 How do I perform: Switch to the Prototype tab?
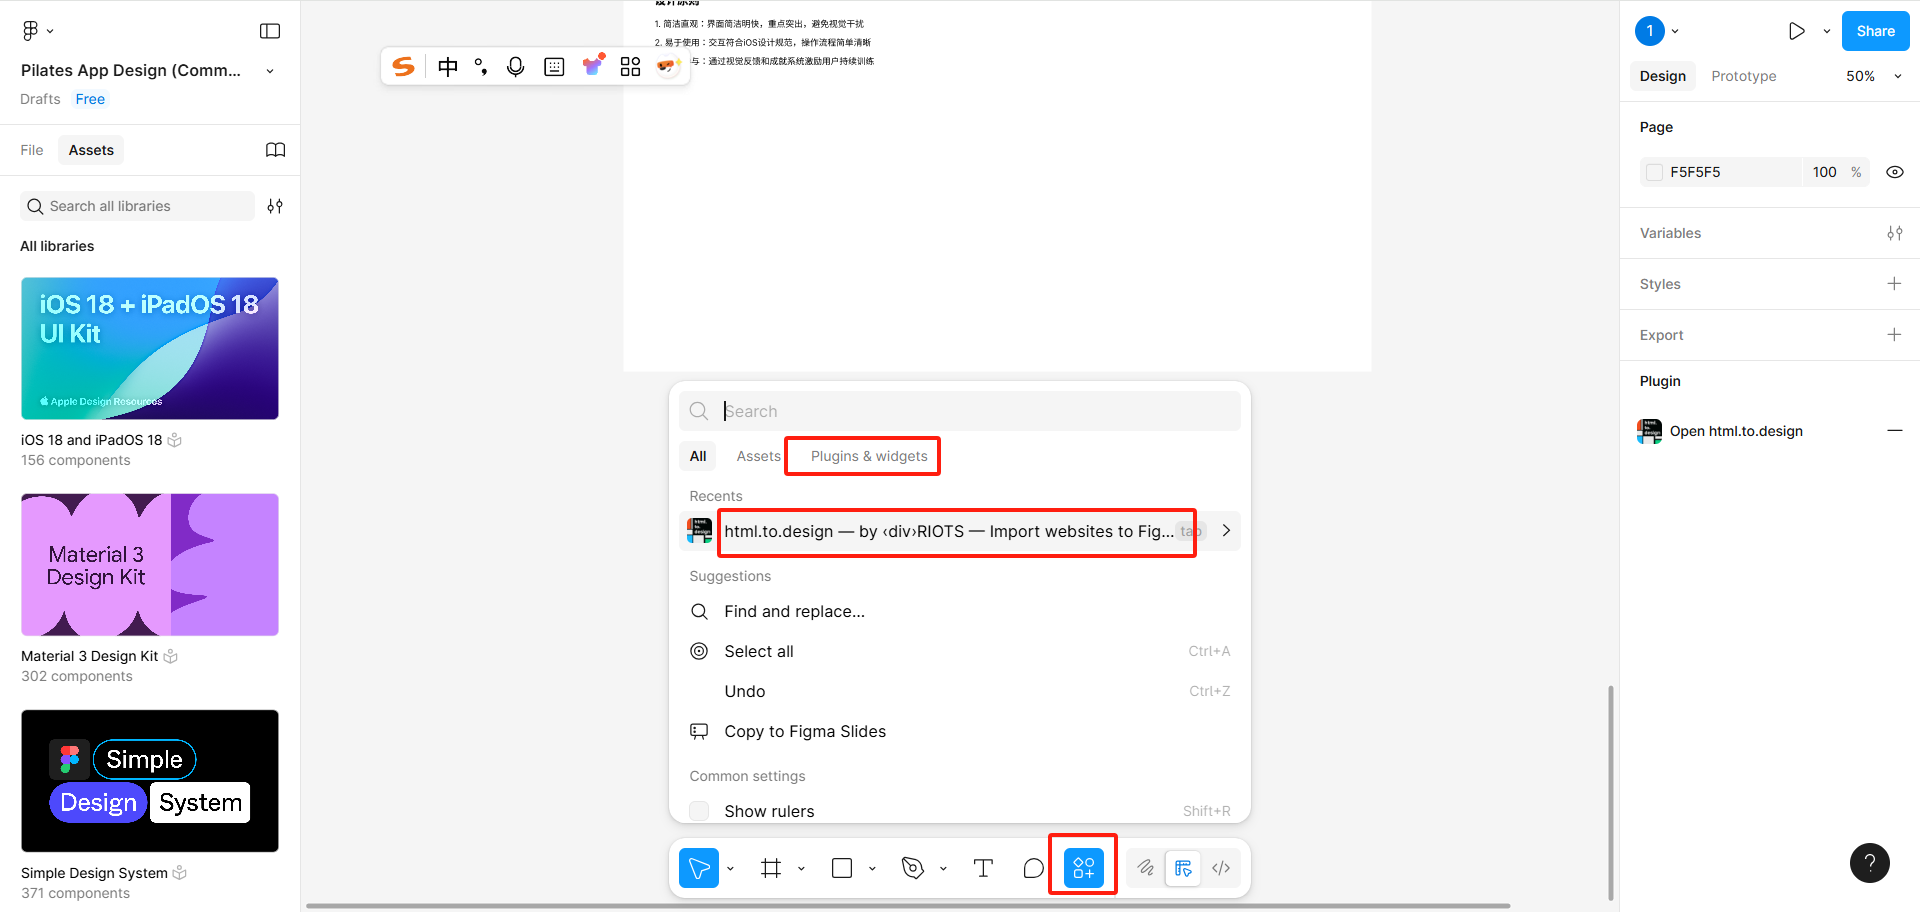(1743, 75)
